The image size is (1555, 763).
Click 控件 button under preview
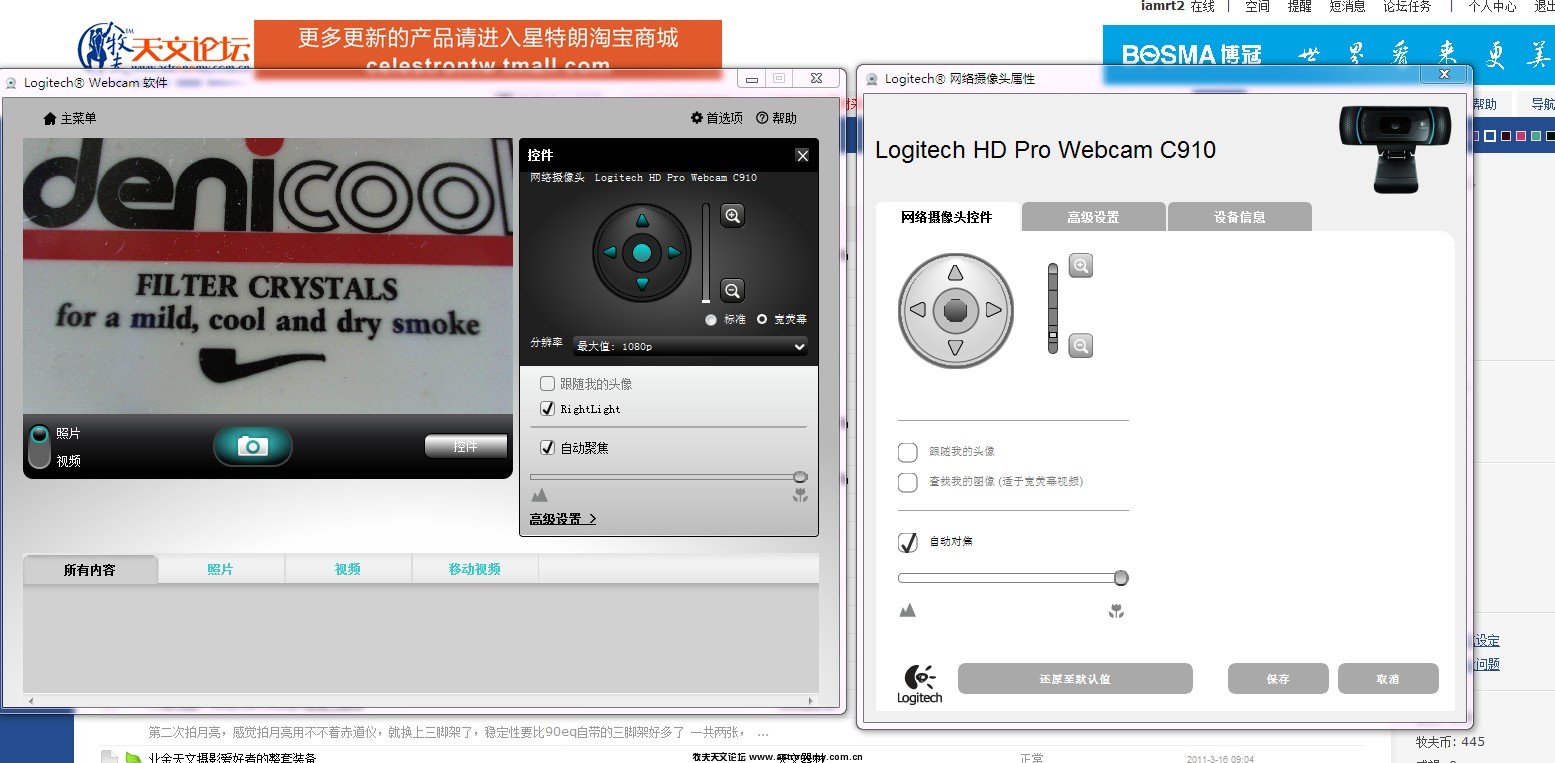(466, 446)
